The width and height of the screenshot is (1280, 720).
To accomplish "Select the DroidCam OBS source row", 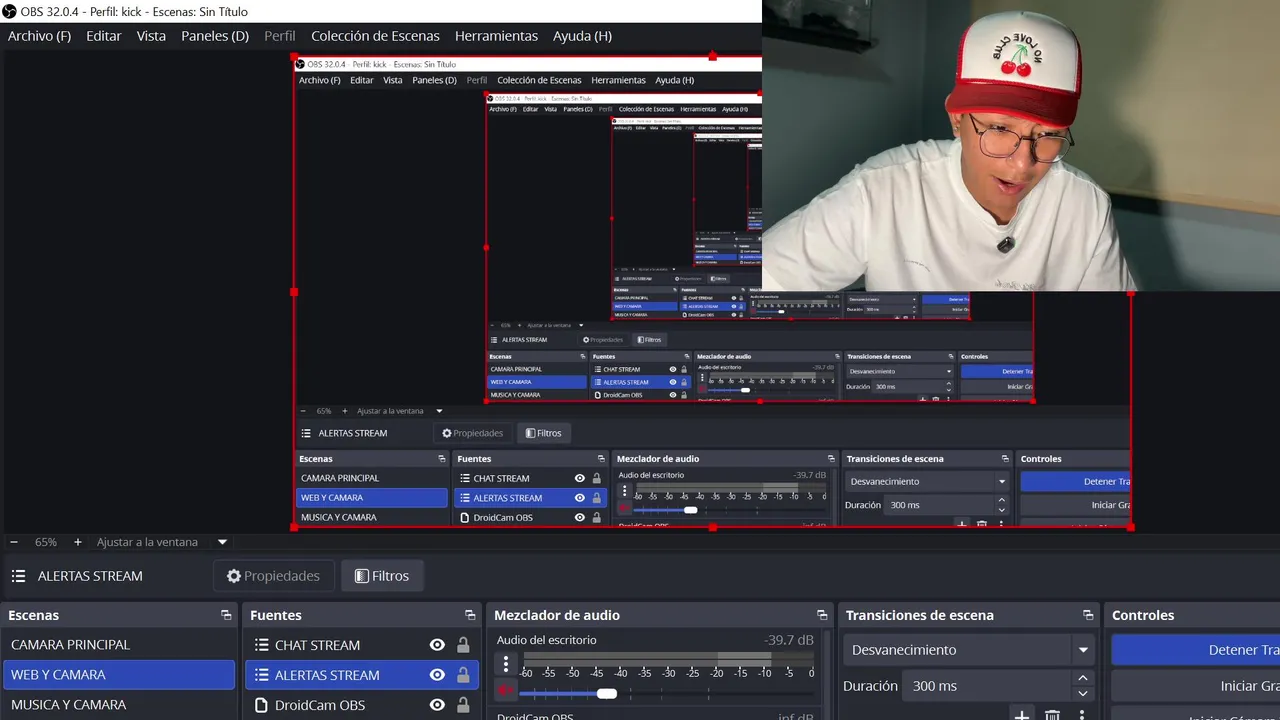I will click(x=362, y=705).
